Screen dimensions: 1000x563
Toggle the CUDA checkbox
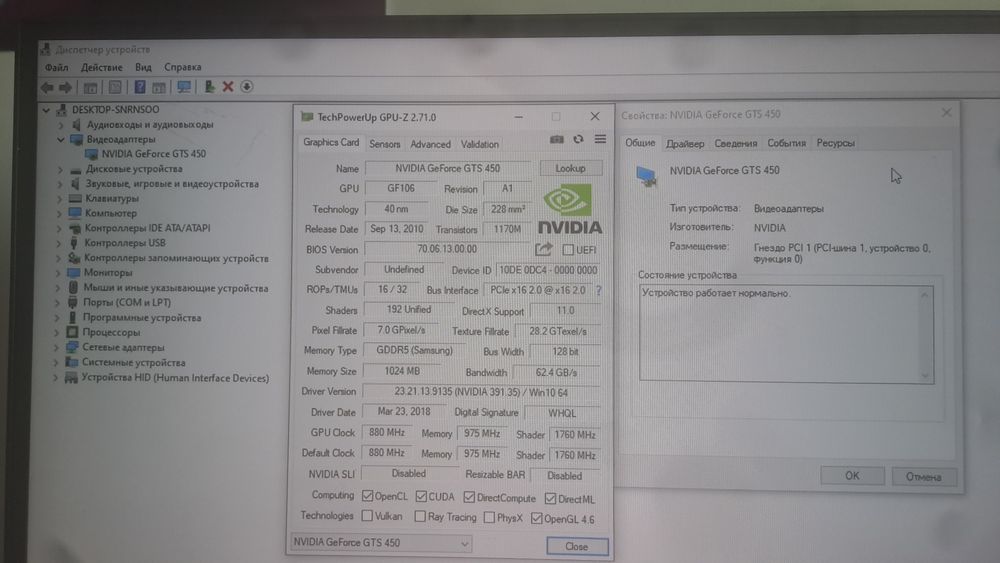point(421,496)
